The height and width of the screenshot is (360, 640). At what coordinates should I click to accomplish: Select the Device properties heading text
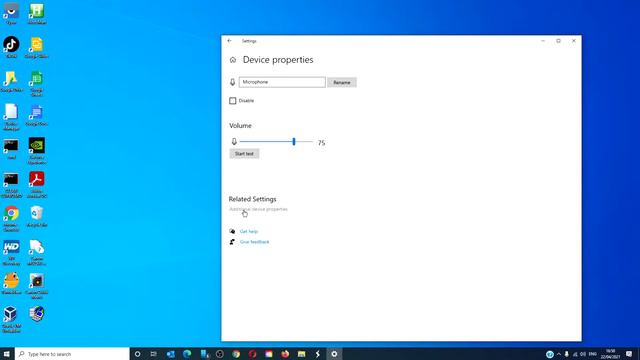[278, 60]
